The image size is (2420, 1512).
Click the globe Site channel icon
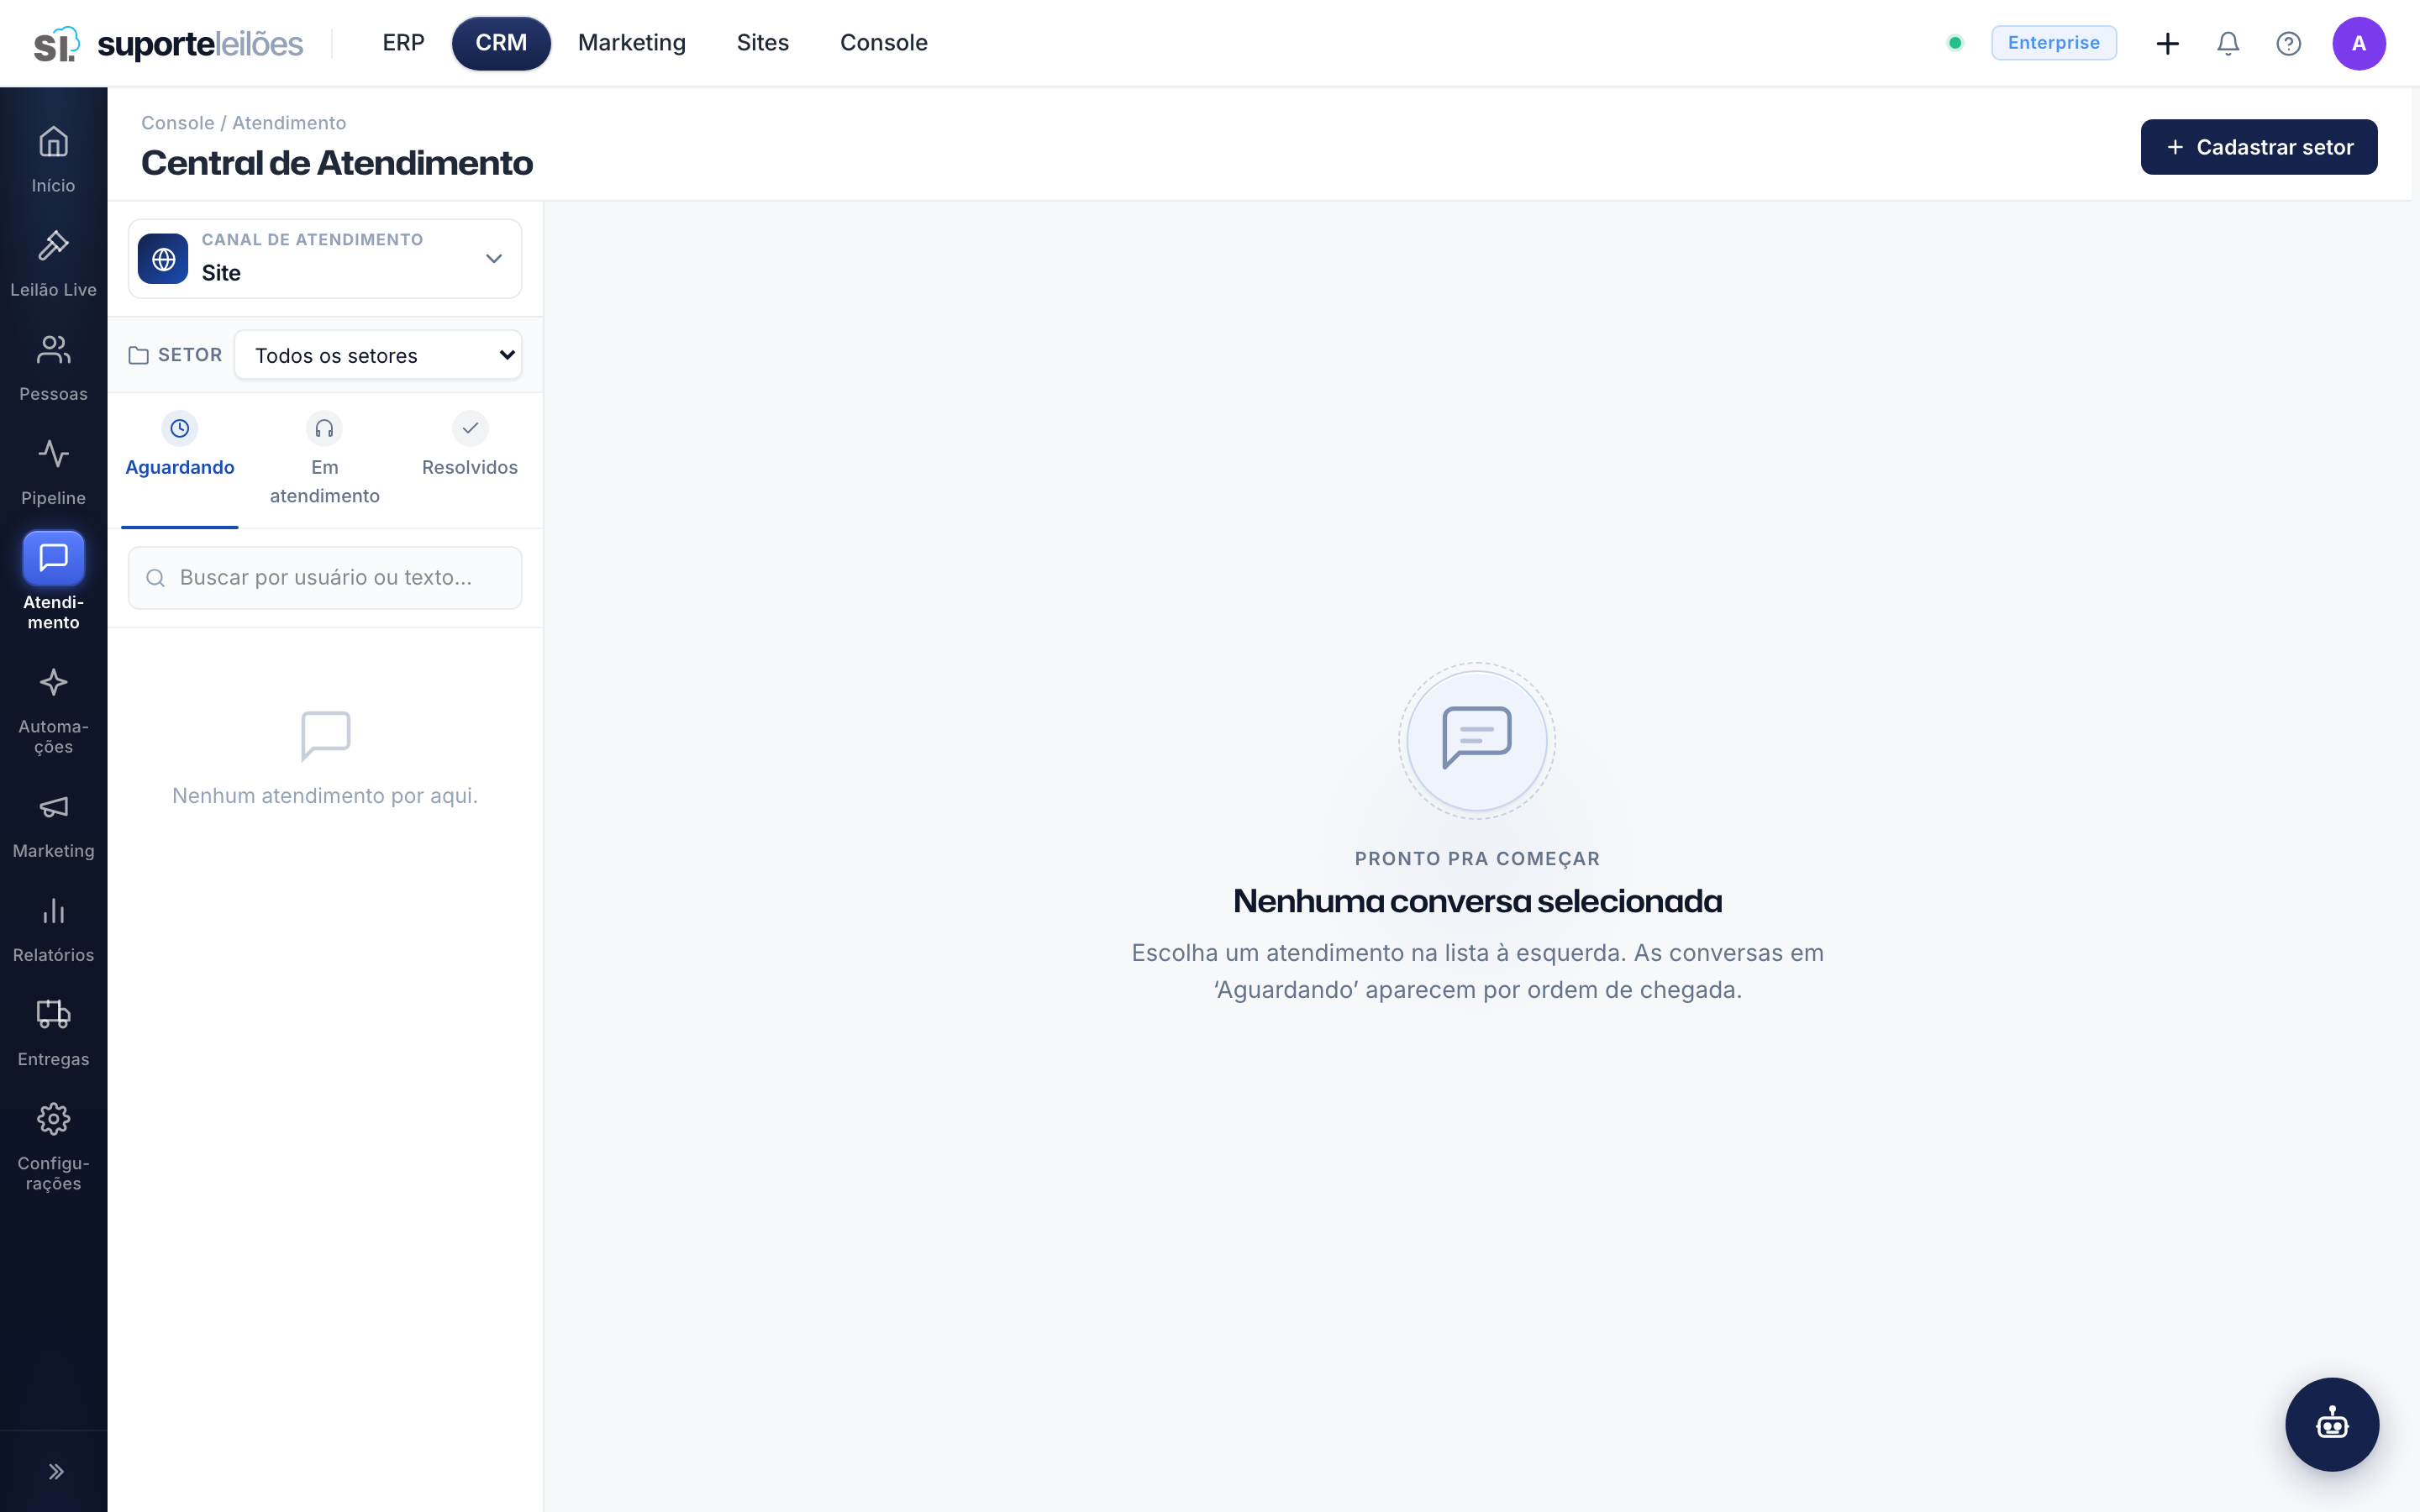(x=163, y=259)
